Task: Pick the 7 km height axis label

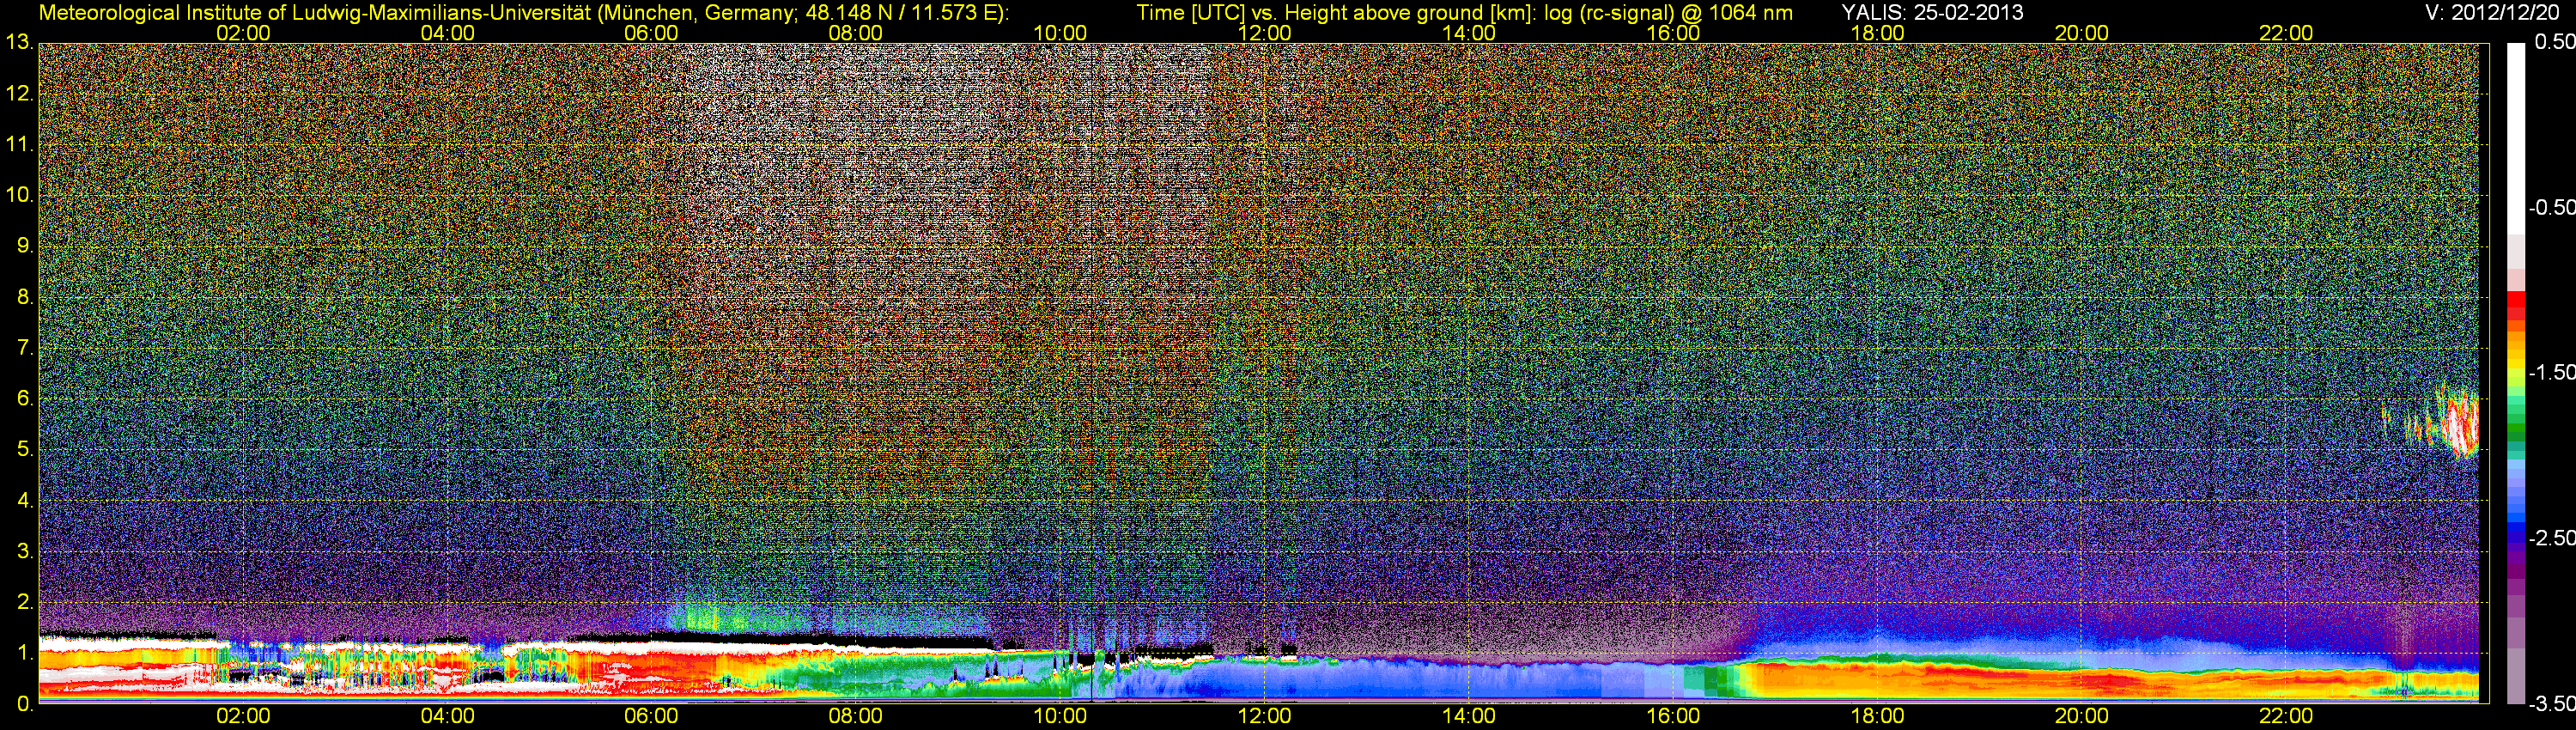Action: click(x=24, y=348)
